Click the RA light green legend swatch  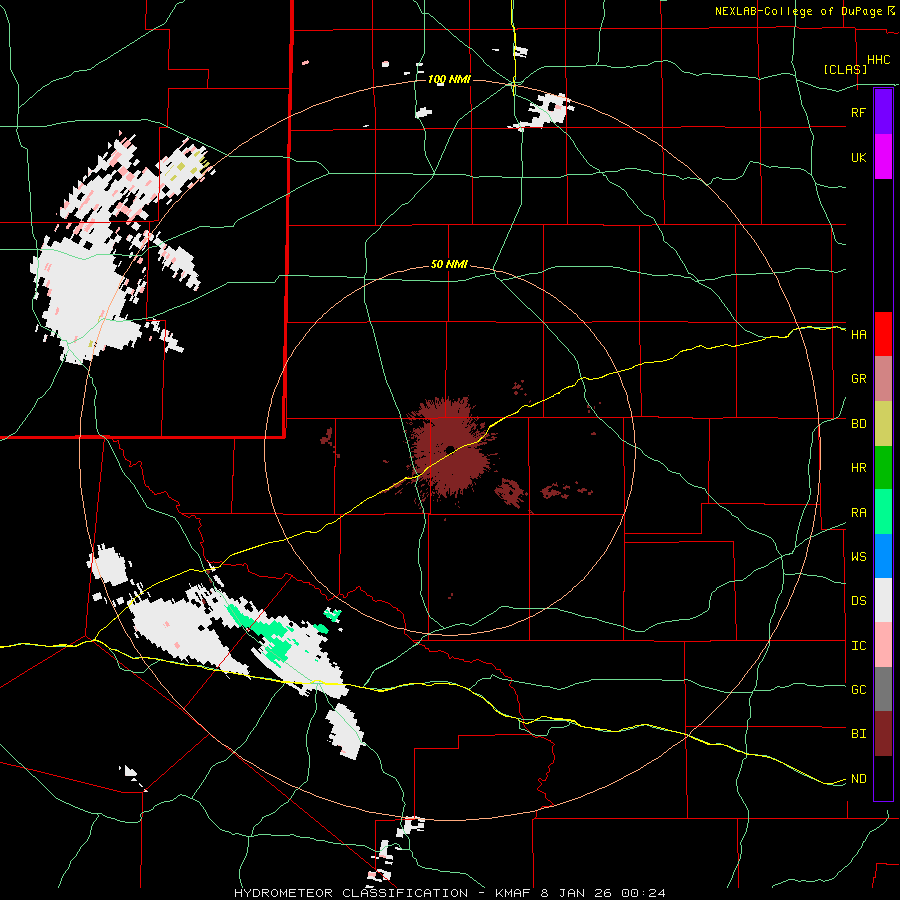[883, 512]
